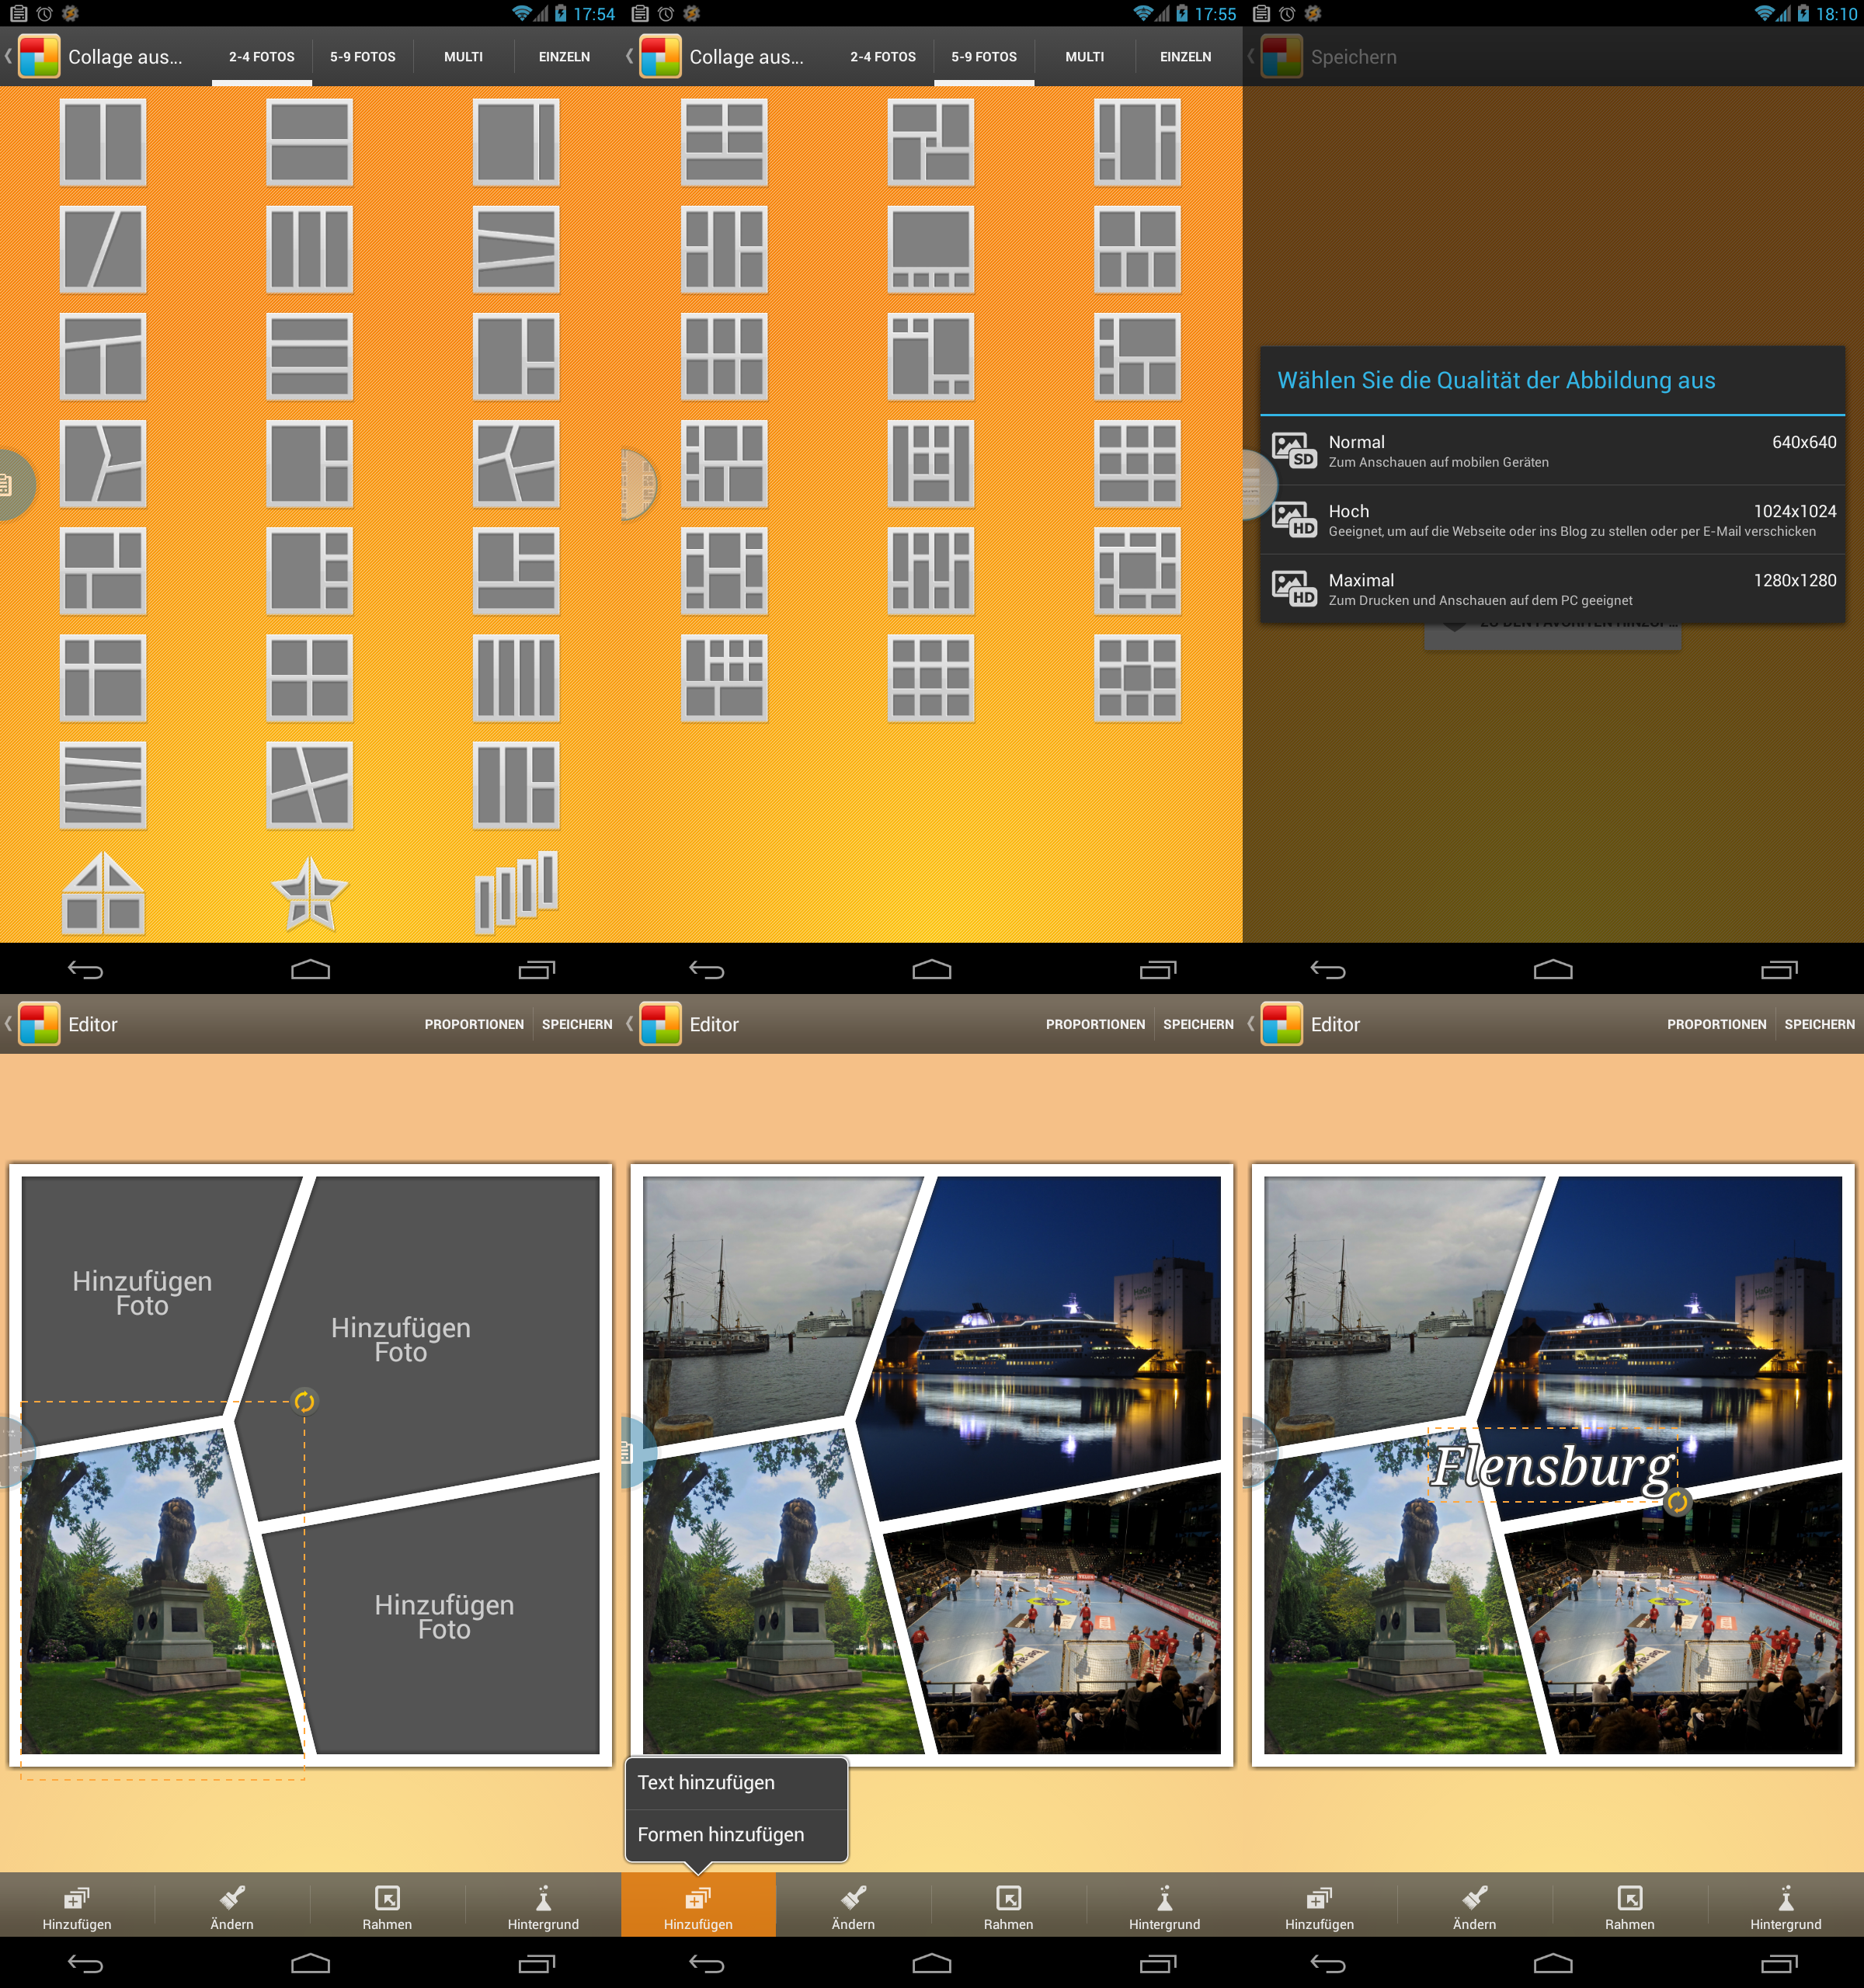Go back via app icon on the 17:54 collage screen
Screen dimensions: 1864x1988
click(x=39, y=56)
